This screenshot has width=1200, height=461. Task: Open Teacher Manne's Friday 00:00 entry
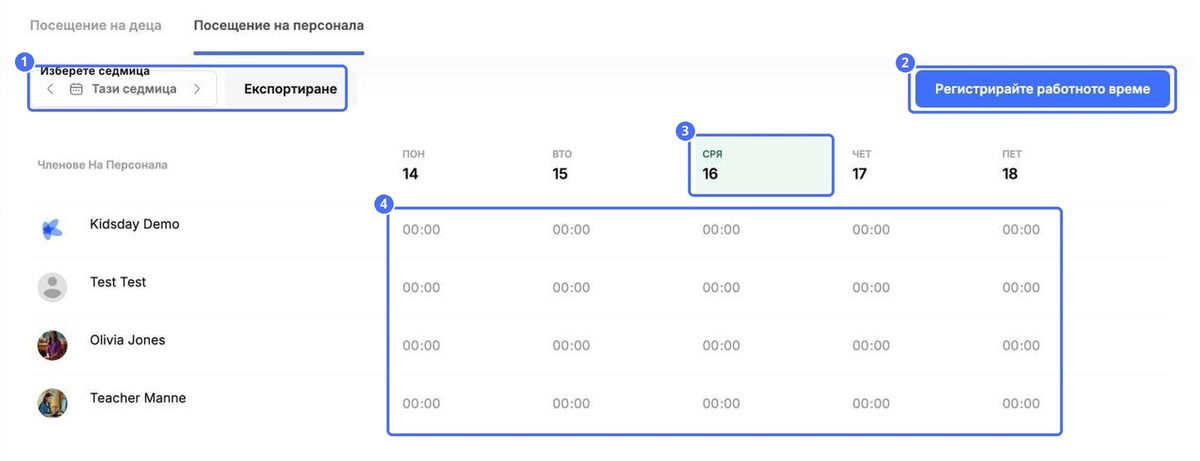coord(1021,404)
